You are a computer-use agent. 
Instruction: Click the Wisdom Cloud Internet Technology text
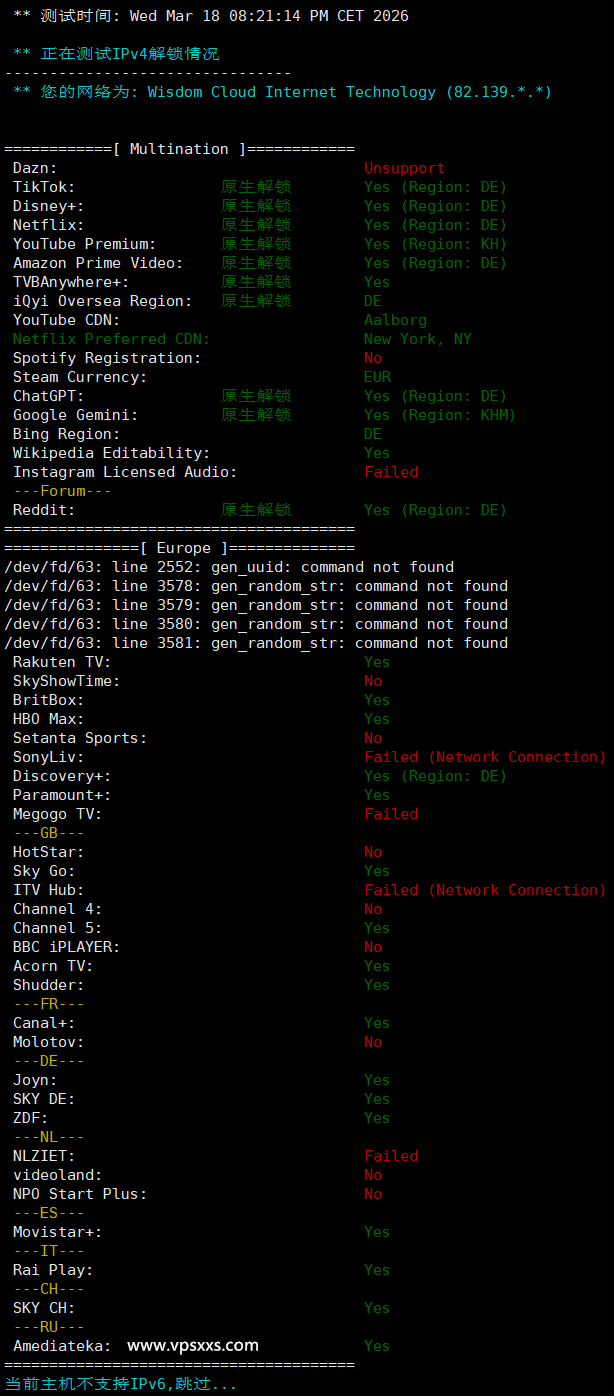(x=291, y=92)
